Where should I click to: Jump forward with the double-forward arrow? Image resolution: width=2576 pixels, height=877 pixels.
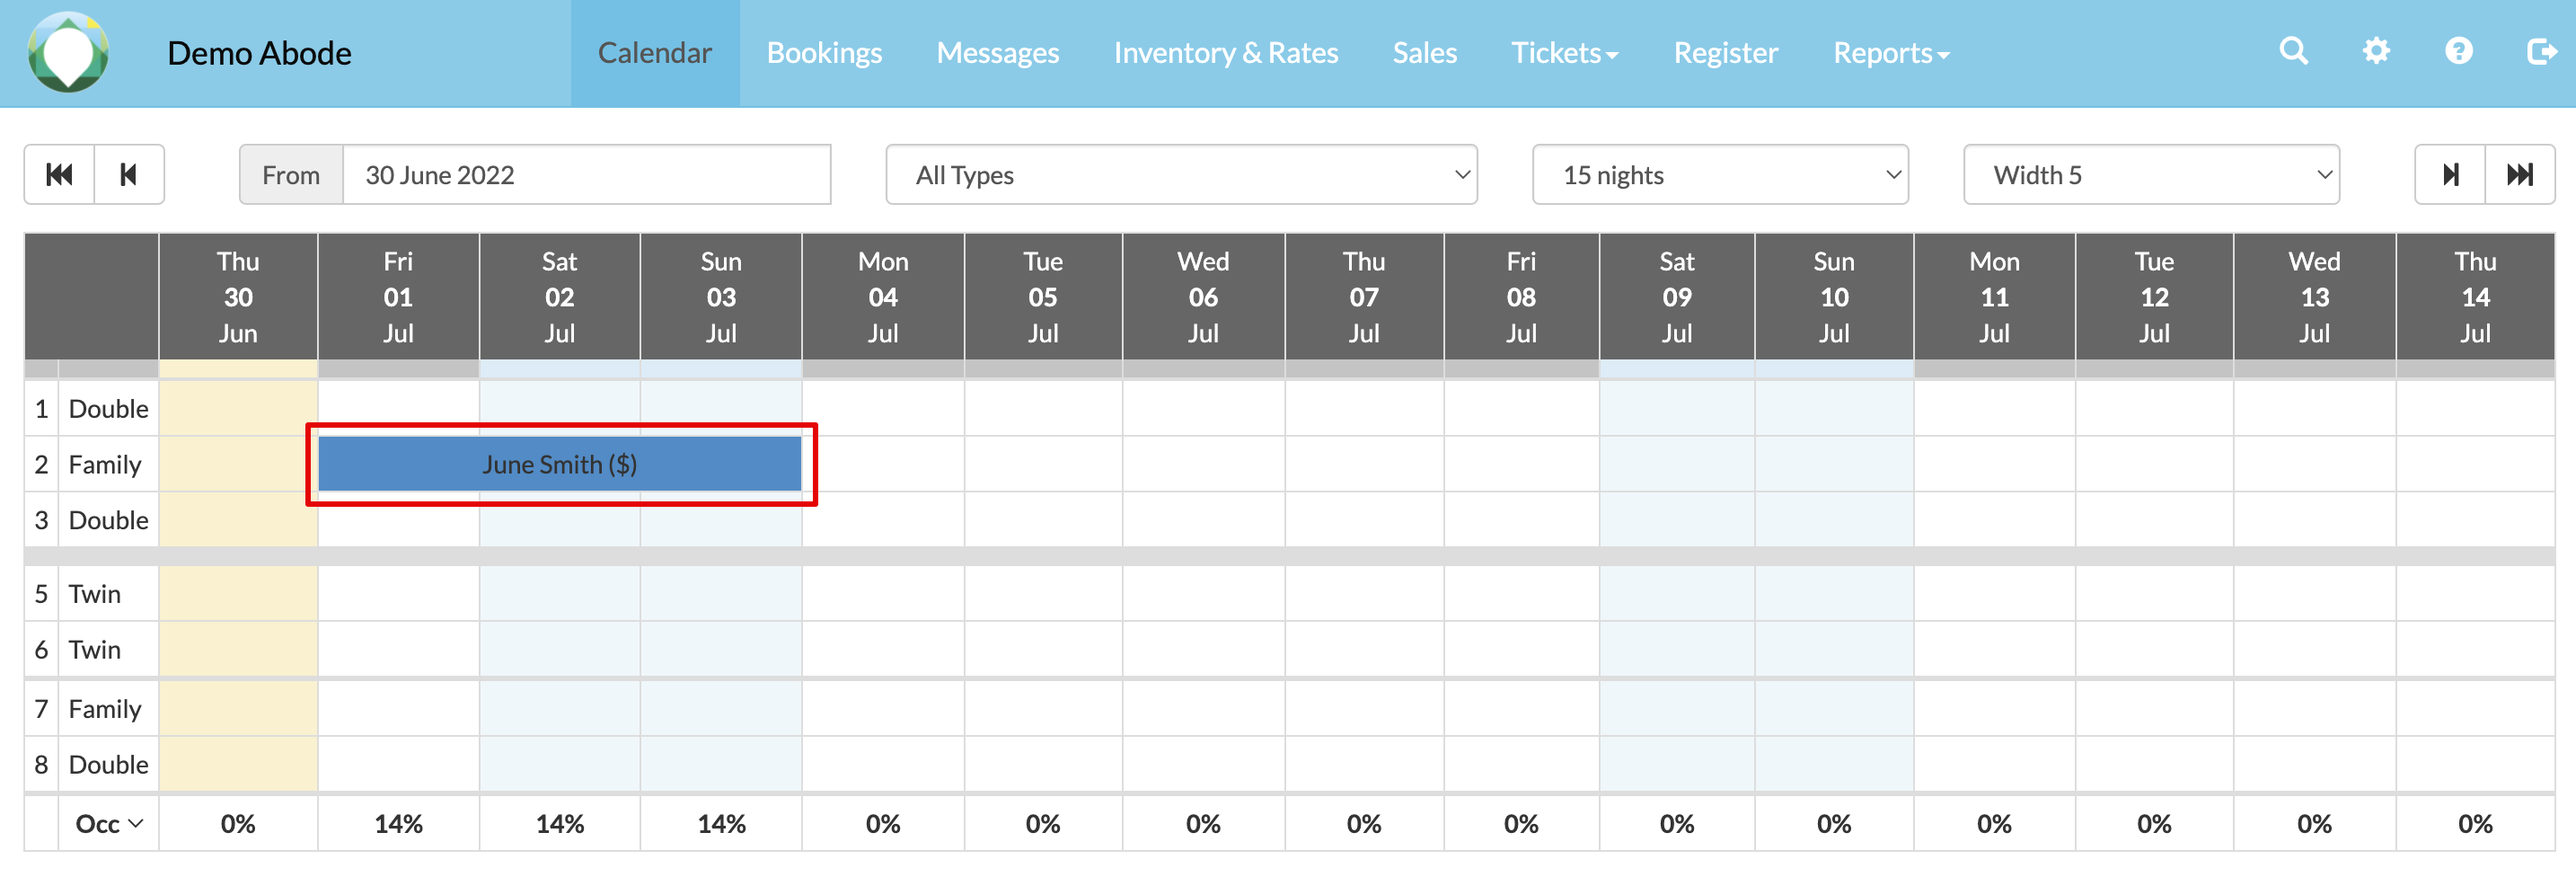[2520, 175]
